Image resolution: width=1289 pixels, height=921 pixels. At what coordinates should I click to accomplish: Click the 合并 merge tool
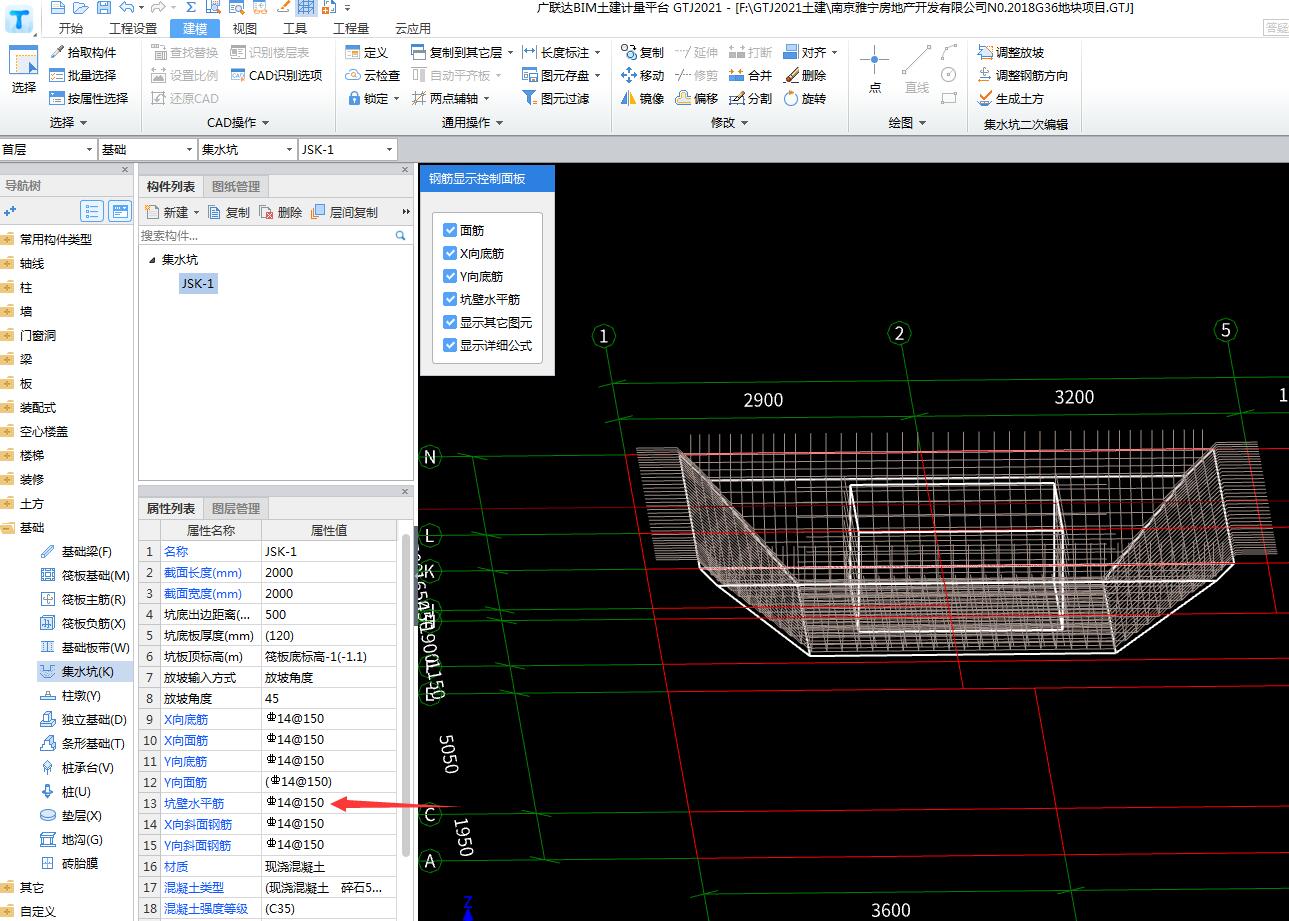pyautogui.click(x=751, y=75)
